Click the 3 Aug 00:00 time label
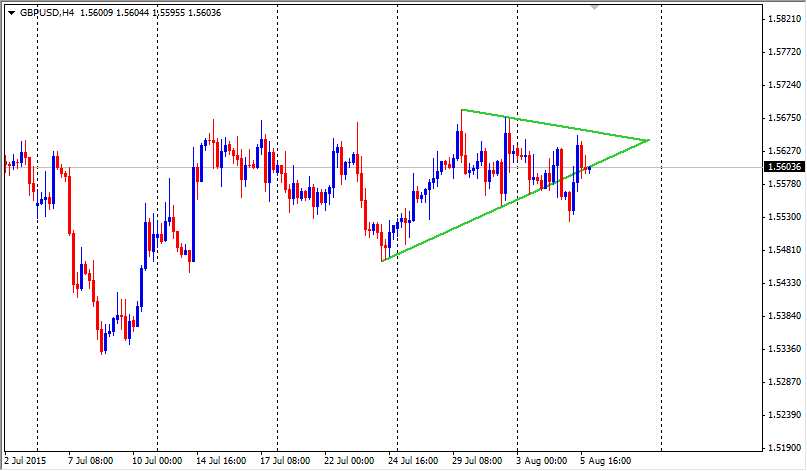 click(541, 461)
